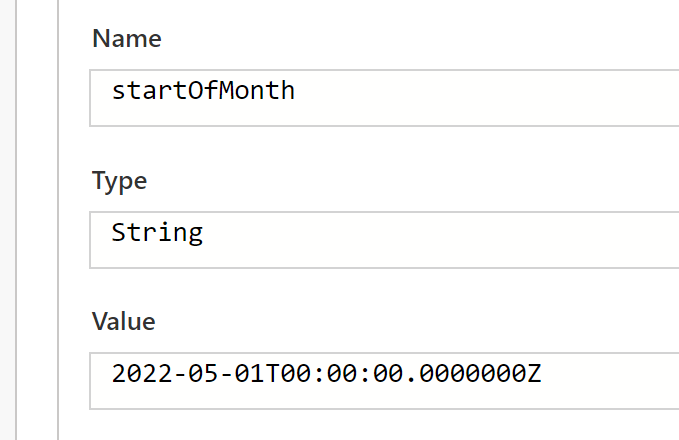
Task: Place cursor after String in Type box
Action: click(205, 233)
